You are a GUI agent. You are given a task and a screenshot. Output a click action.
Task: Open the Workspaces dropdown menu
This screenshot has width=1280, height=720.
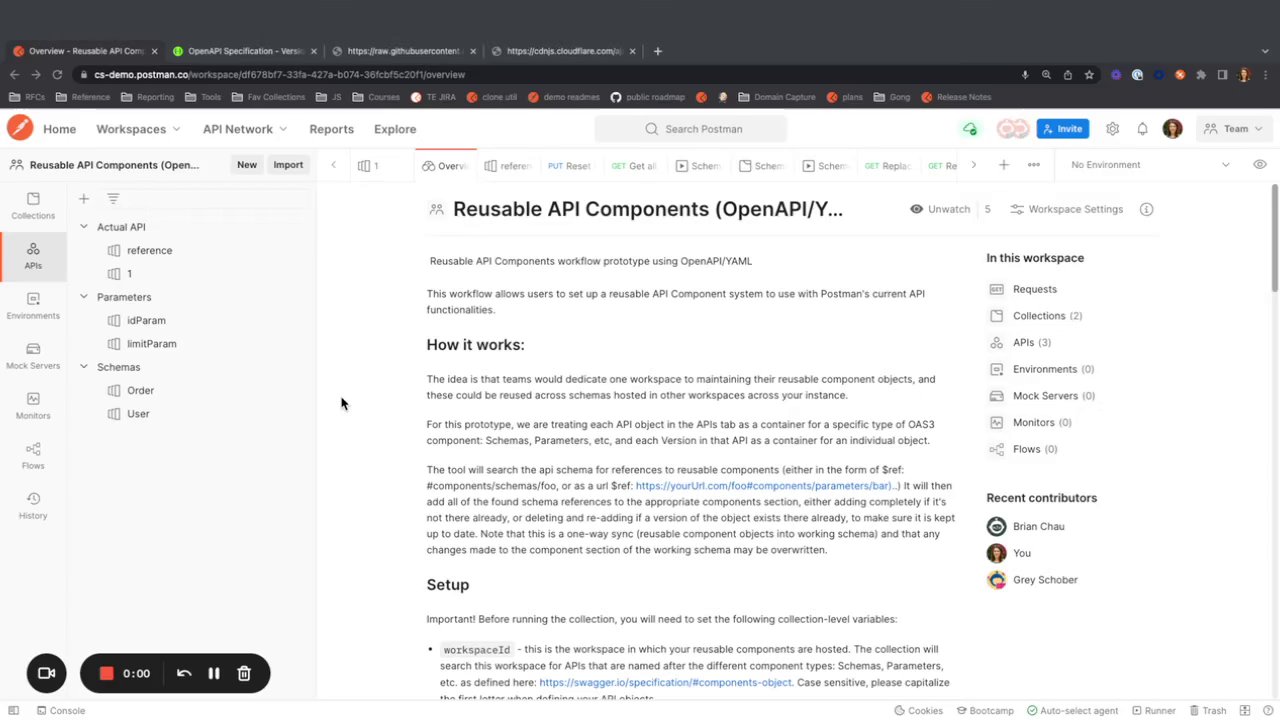click(x=138, y=129)
